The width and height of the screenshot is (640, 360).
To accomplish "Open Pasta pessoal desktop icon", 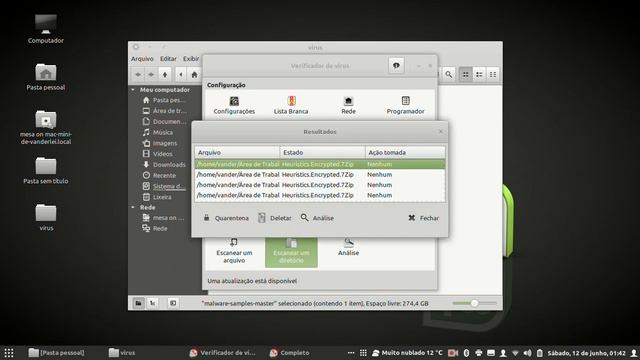I will [46, 77].
